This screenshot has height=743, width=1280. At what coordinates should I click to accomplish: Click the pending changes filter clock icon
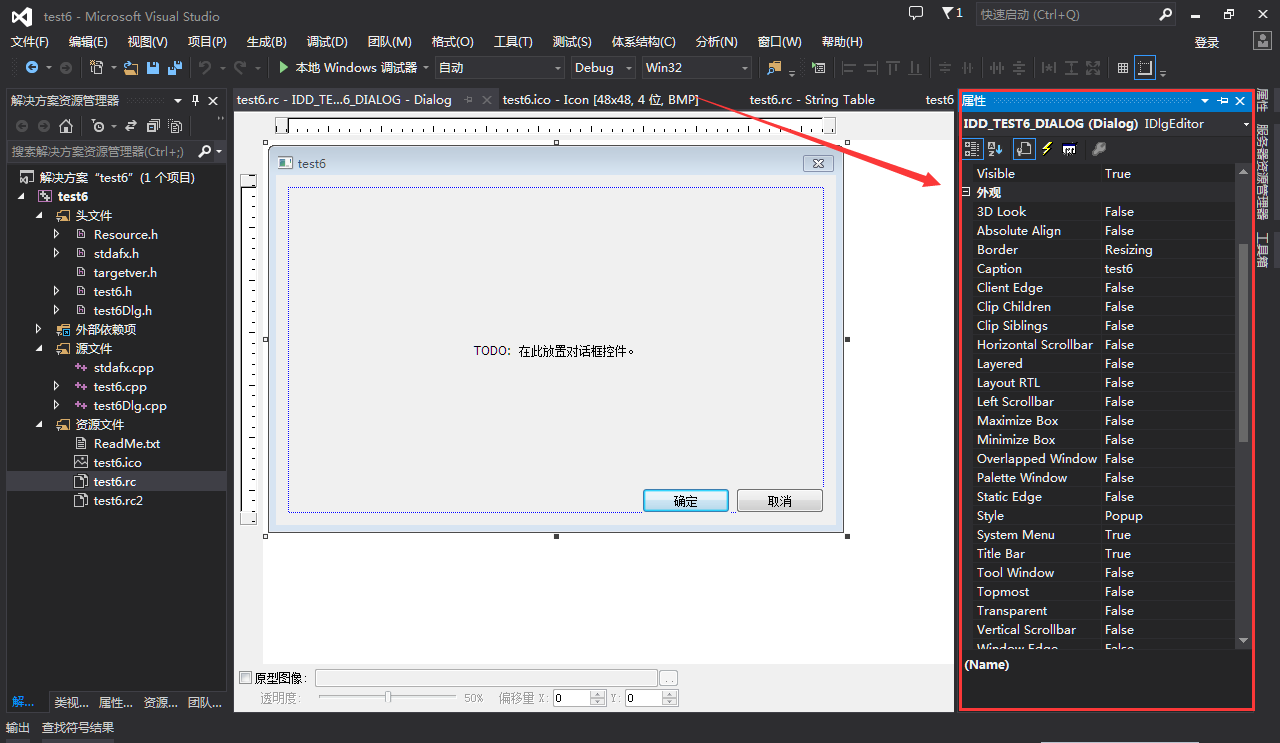97,126
